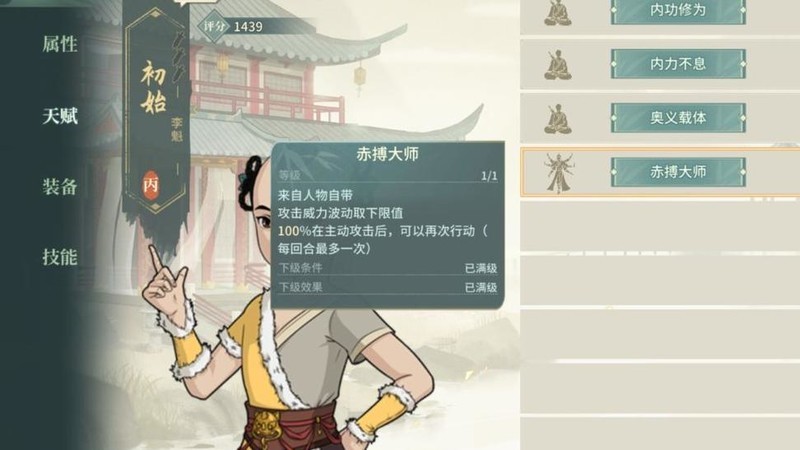This screenshot has width=800, height=450.
Task: Click the 李魁 character name text
Action: [x=177, y=130]
